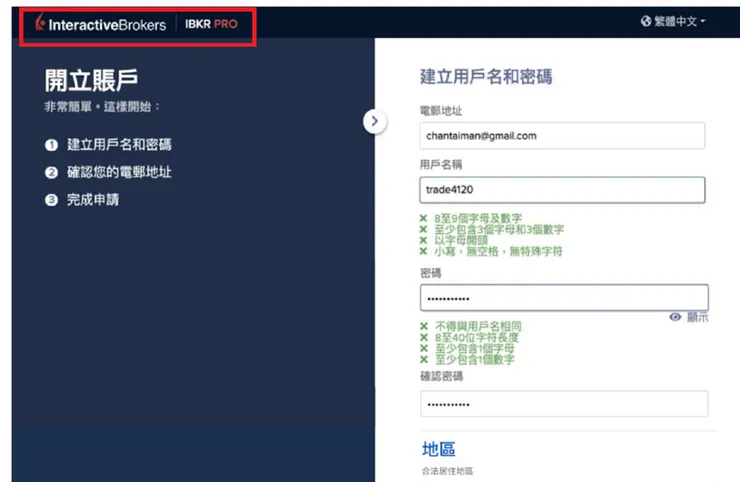
Task: Click the X icon beside 不得與用戶名相同
Action: coord(424,326)
